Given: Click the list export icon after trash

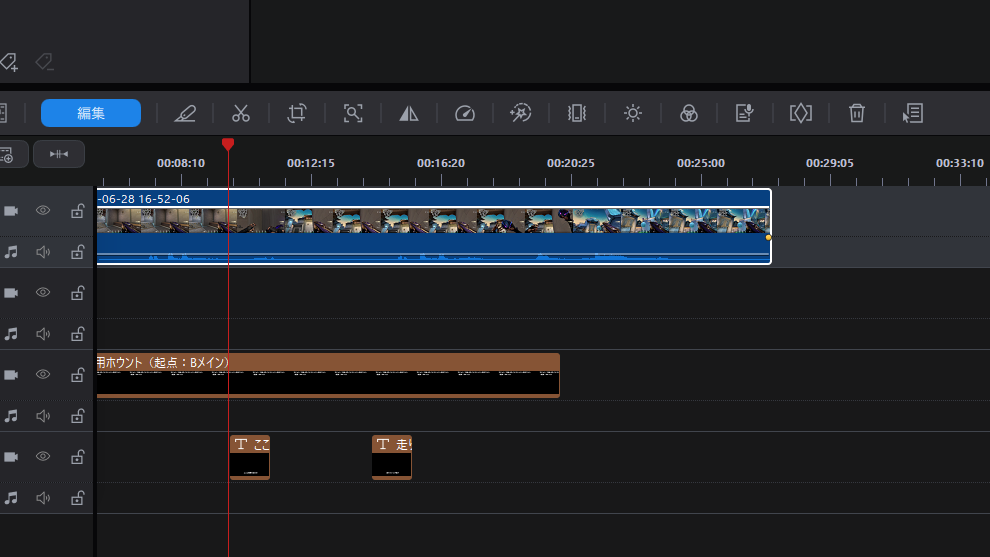Looking at the screenshot, I should 913,114.
